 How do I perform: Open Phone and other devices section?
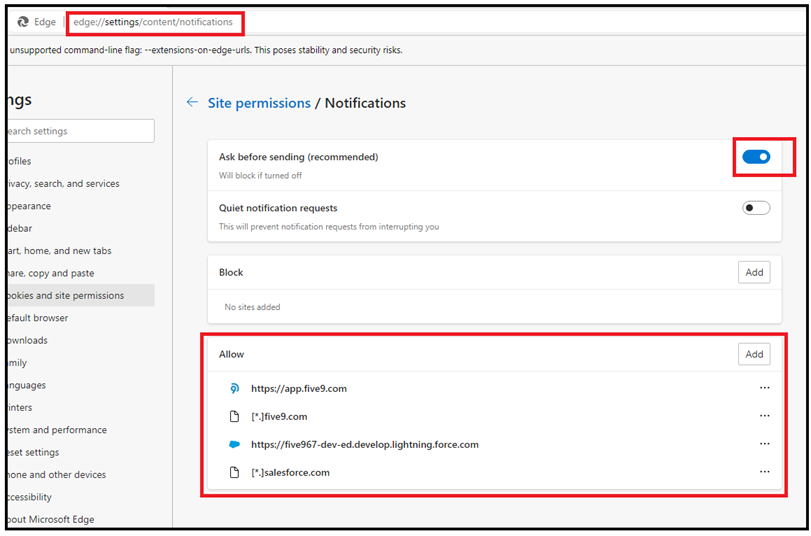pos(81,474)
